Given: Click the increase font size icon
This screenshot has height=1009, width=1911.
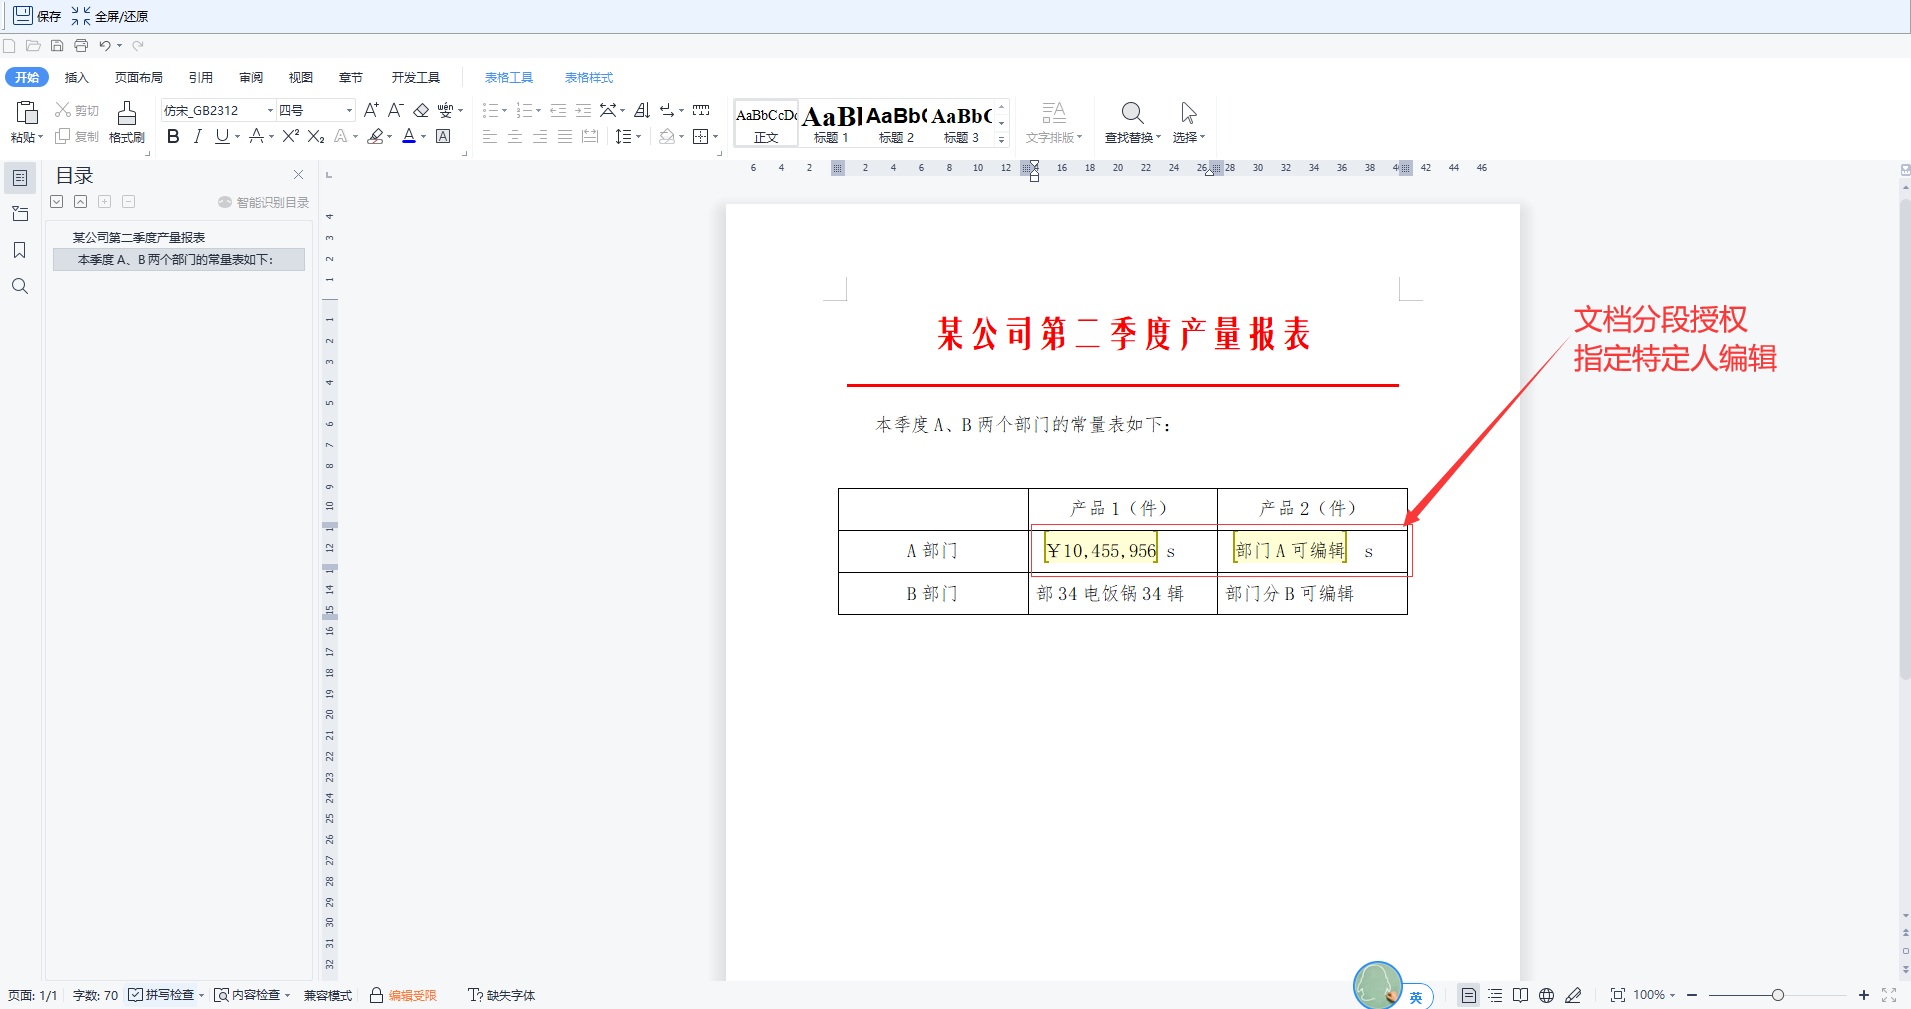Looking at the screenshot, I should tap(371, 111).
